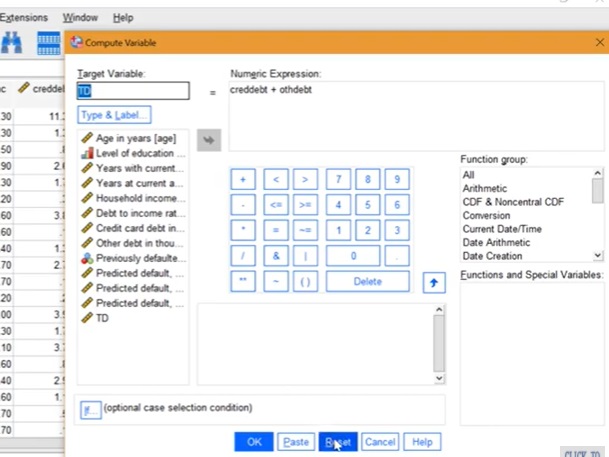This screenshot has width=609, height=457.
Task: Click the division slash key
Action: pyautogui.click(x=243, y=255)
